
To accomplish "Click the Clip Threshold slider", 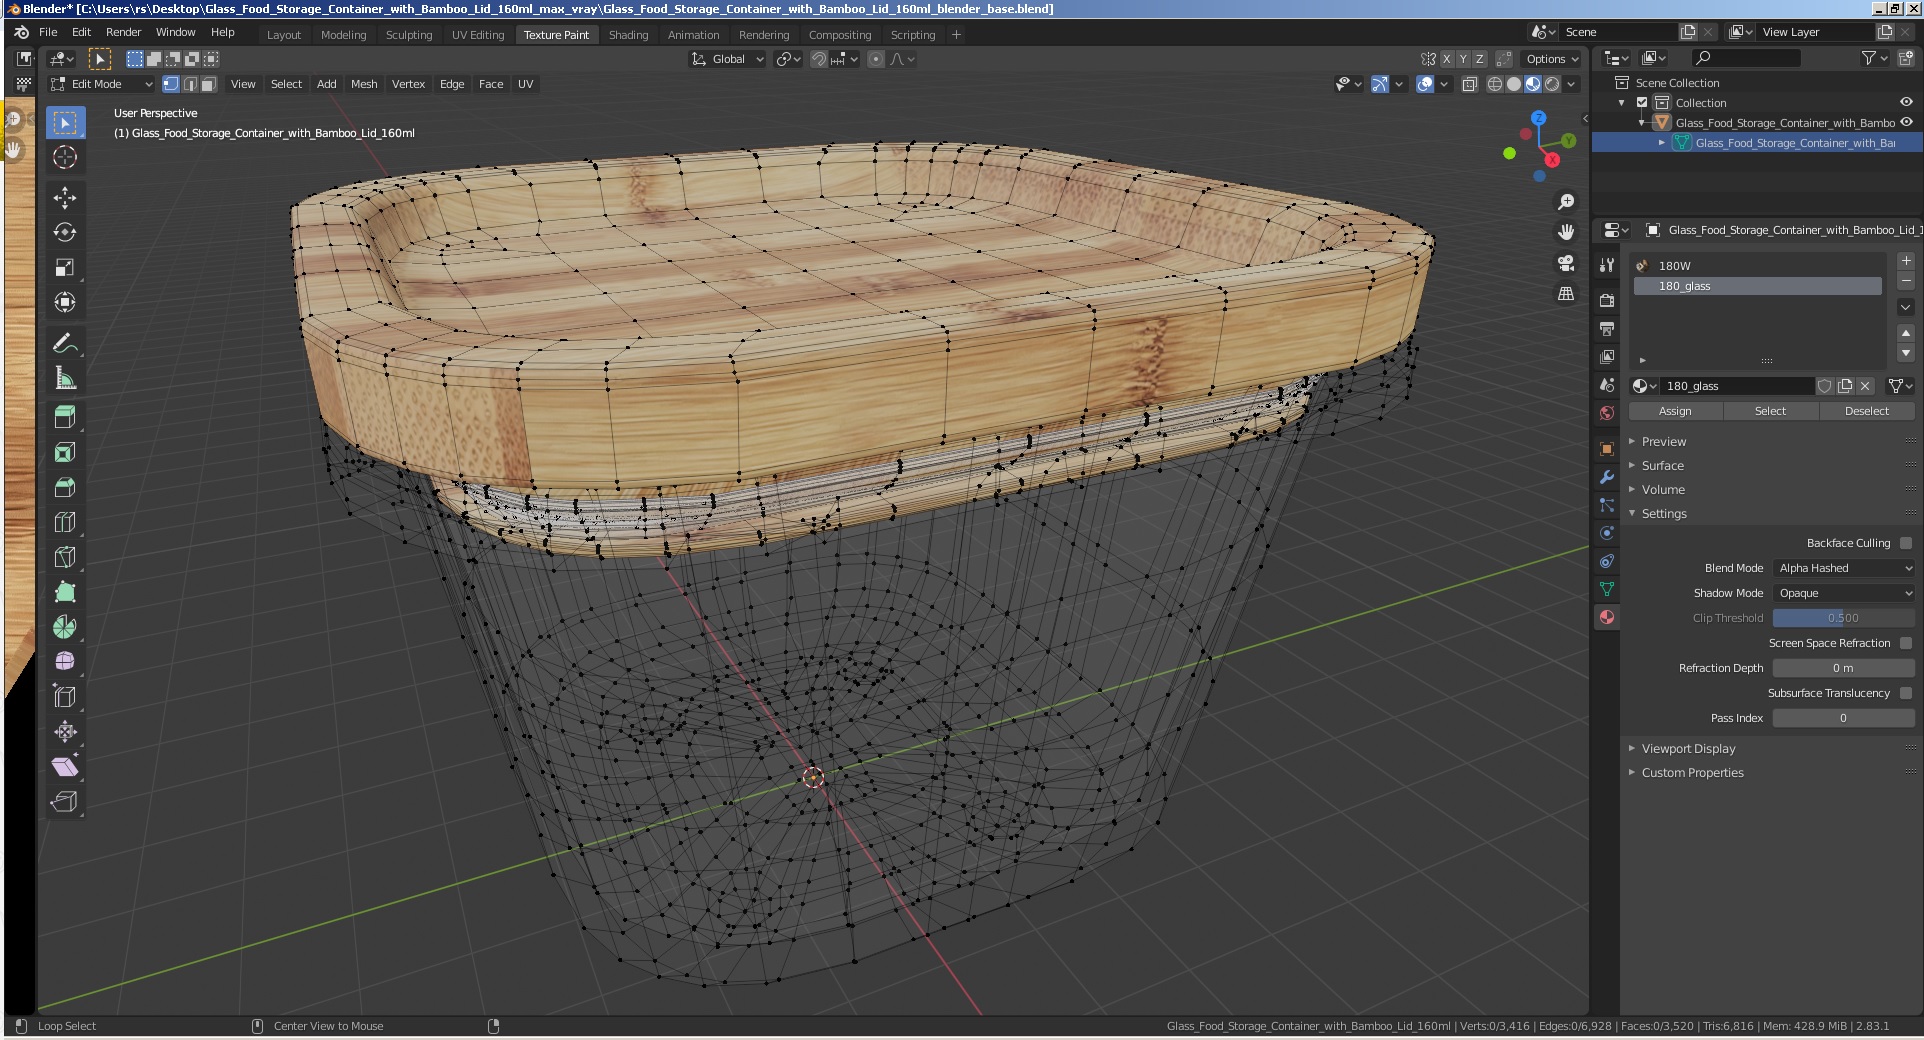I will point(1844,618).
